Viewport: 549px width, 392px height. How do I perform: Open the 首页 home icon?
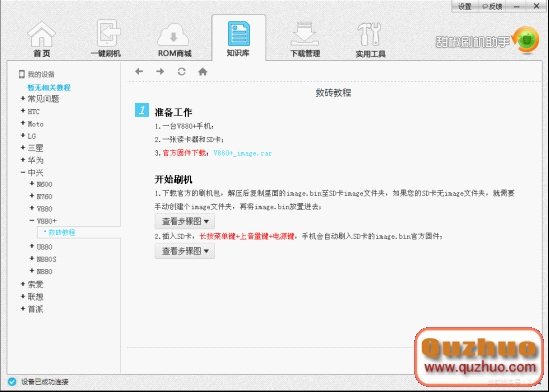pos(42,34)
